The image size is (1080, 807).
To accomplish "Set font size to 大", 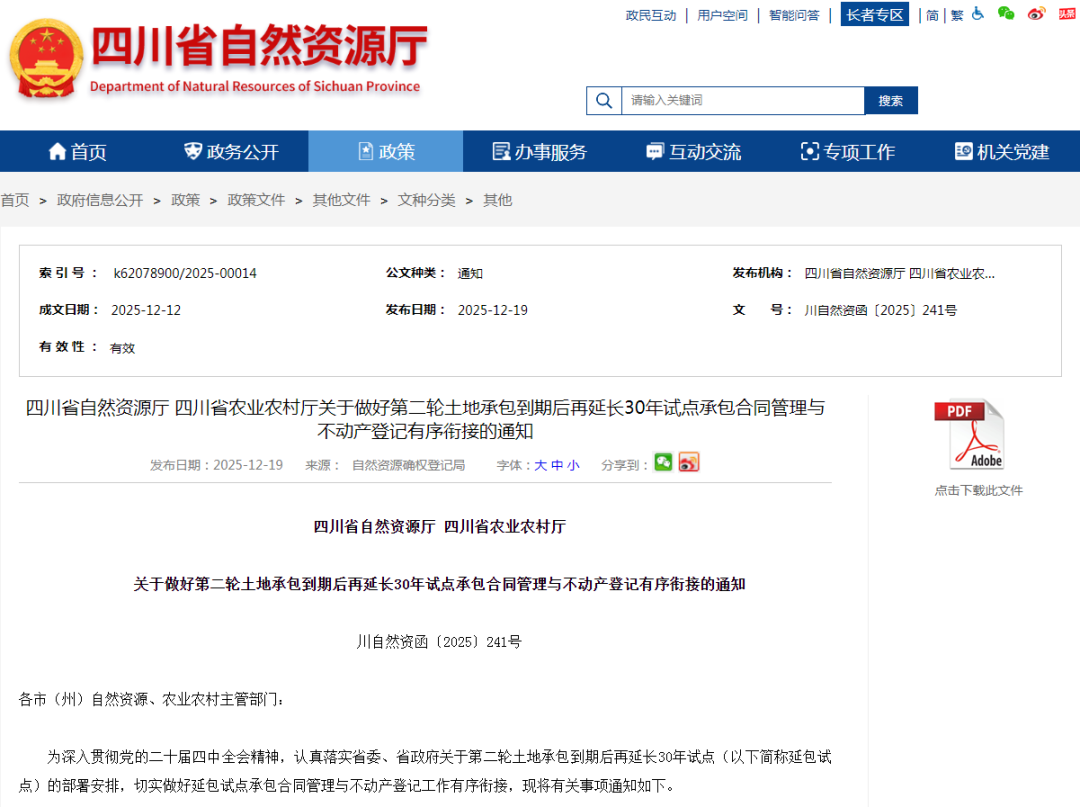I will 541,465.
